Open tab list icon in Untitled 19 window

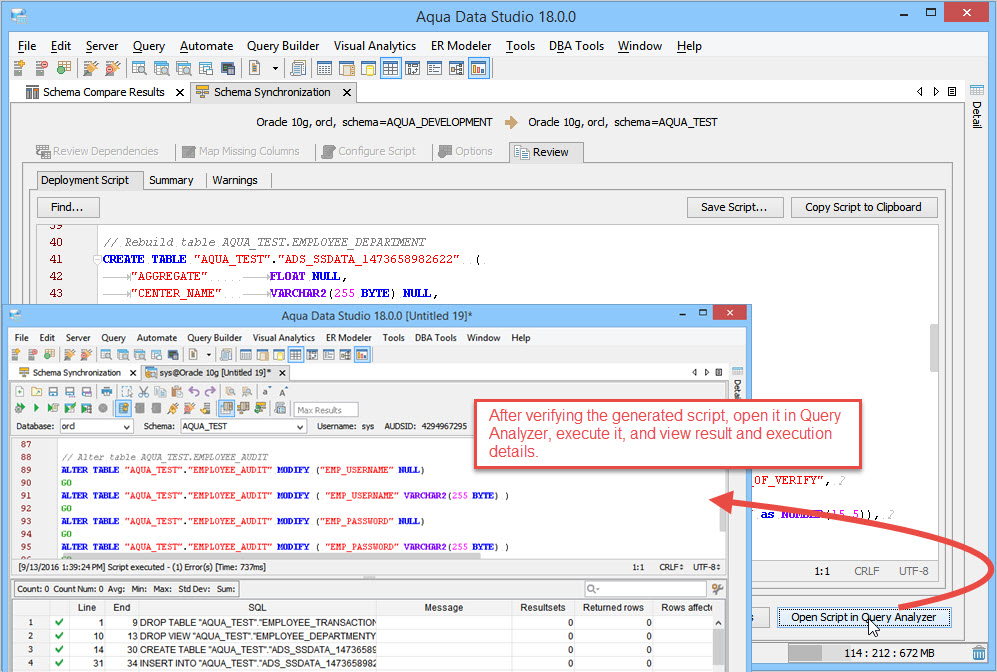click(x=719, y=372)
